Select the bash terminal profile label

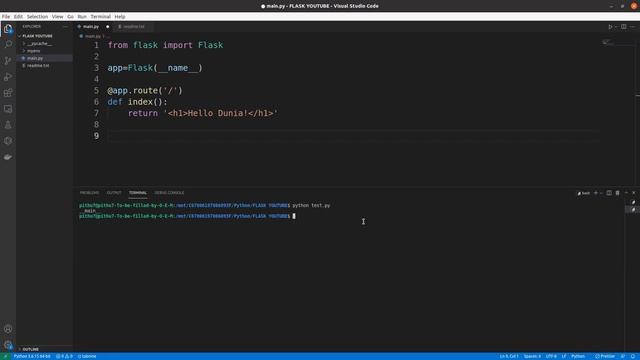pyautogui.click(x=583, y=193)
